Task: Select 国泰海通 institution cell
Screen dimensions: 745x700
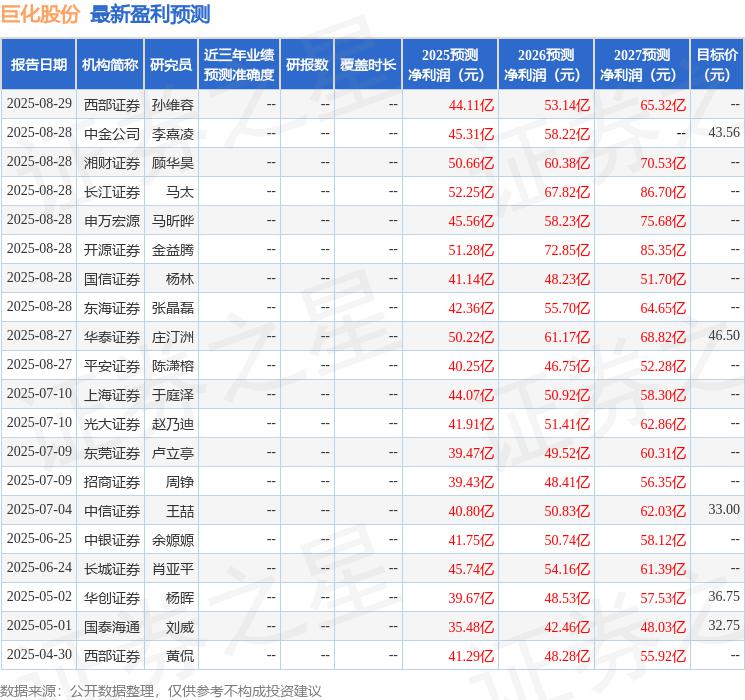Action: 112,627
